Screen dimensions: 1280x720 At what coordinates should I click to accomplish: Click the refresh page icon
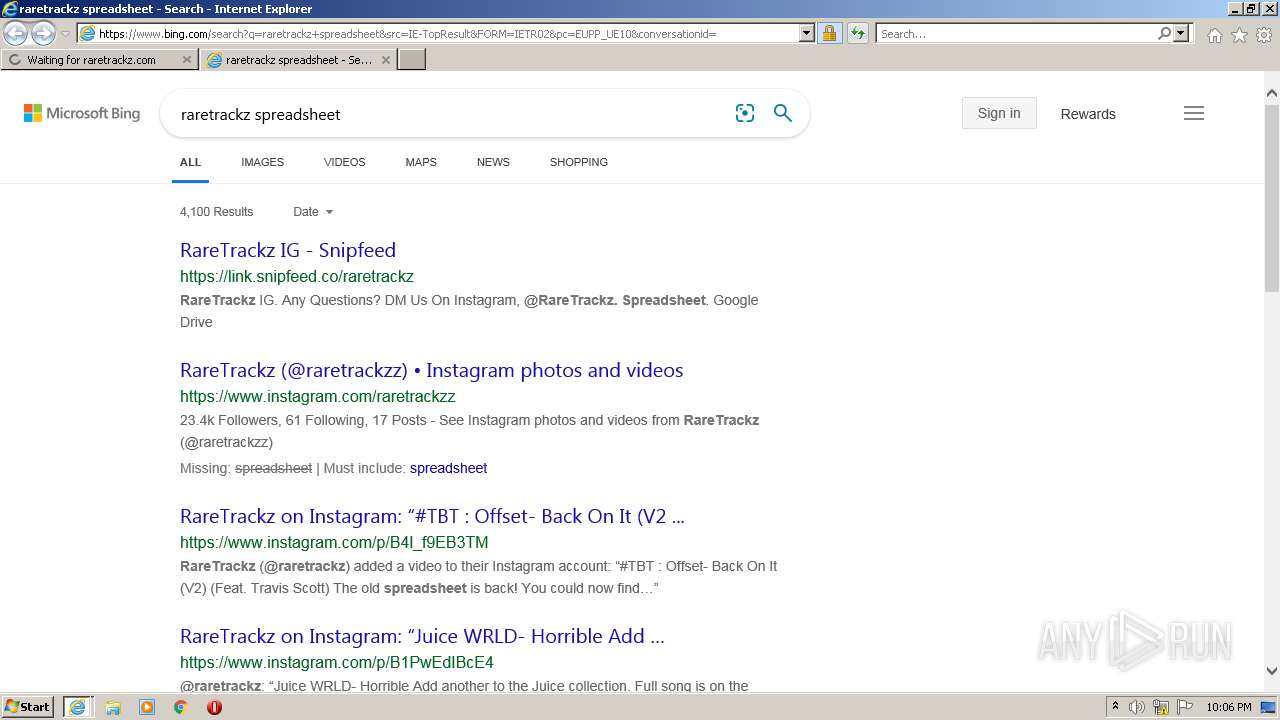[x=857, y=33]
